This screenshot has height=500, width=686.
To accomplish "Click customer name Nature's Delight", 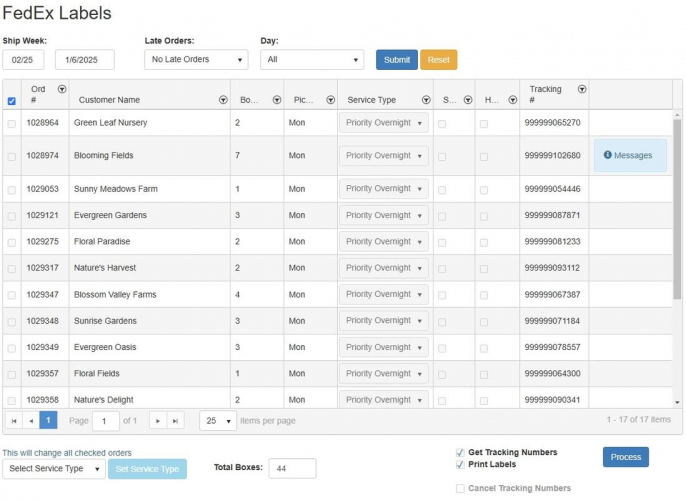I will 104,400.
